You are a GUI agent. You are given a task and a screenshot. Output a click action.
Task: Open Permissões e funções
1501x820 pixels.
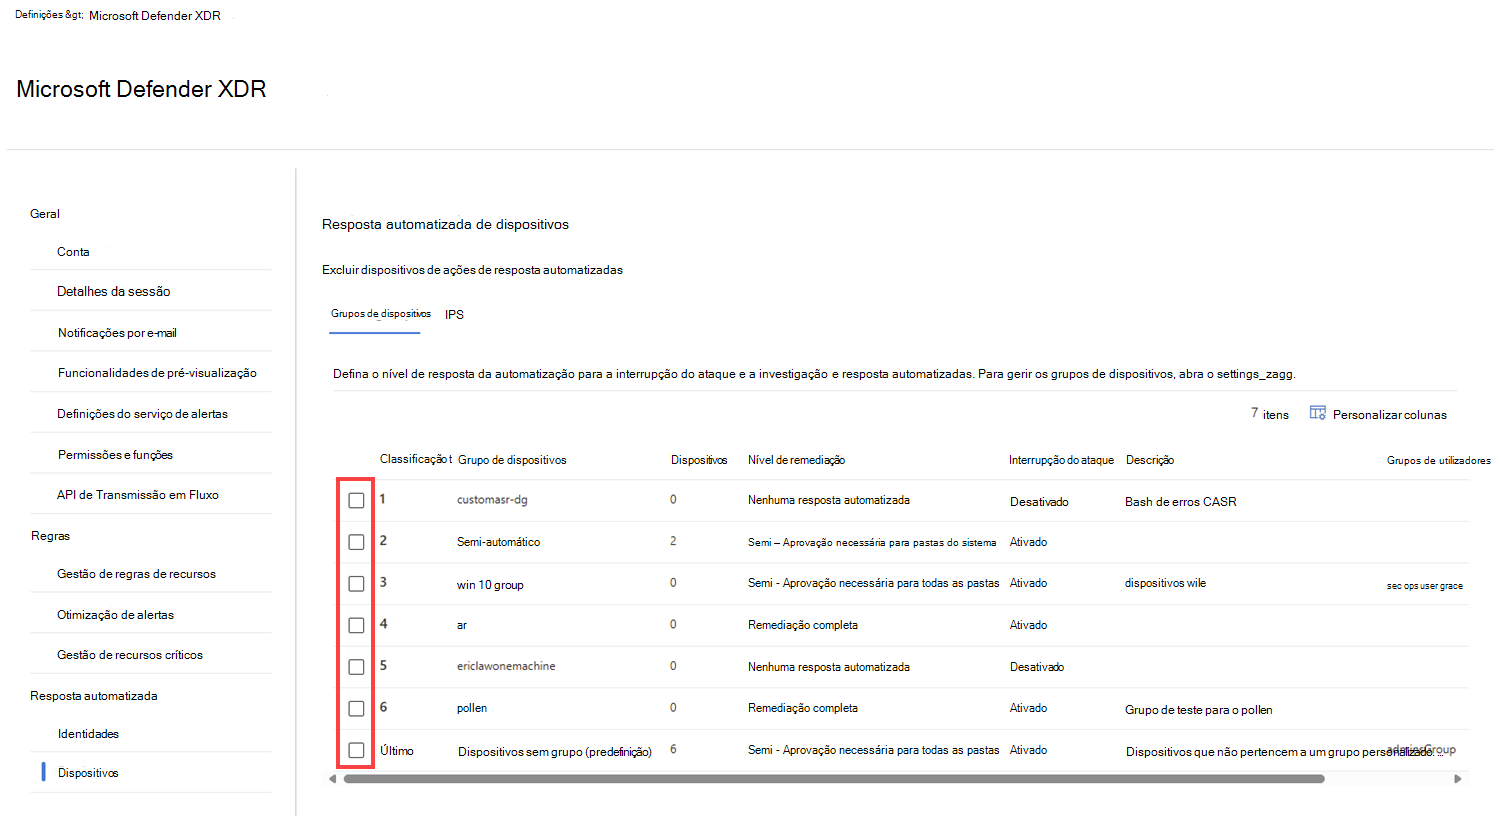(x=115, y=455)
